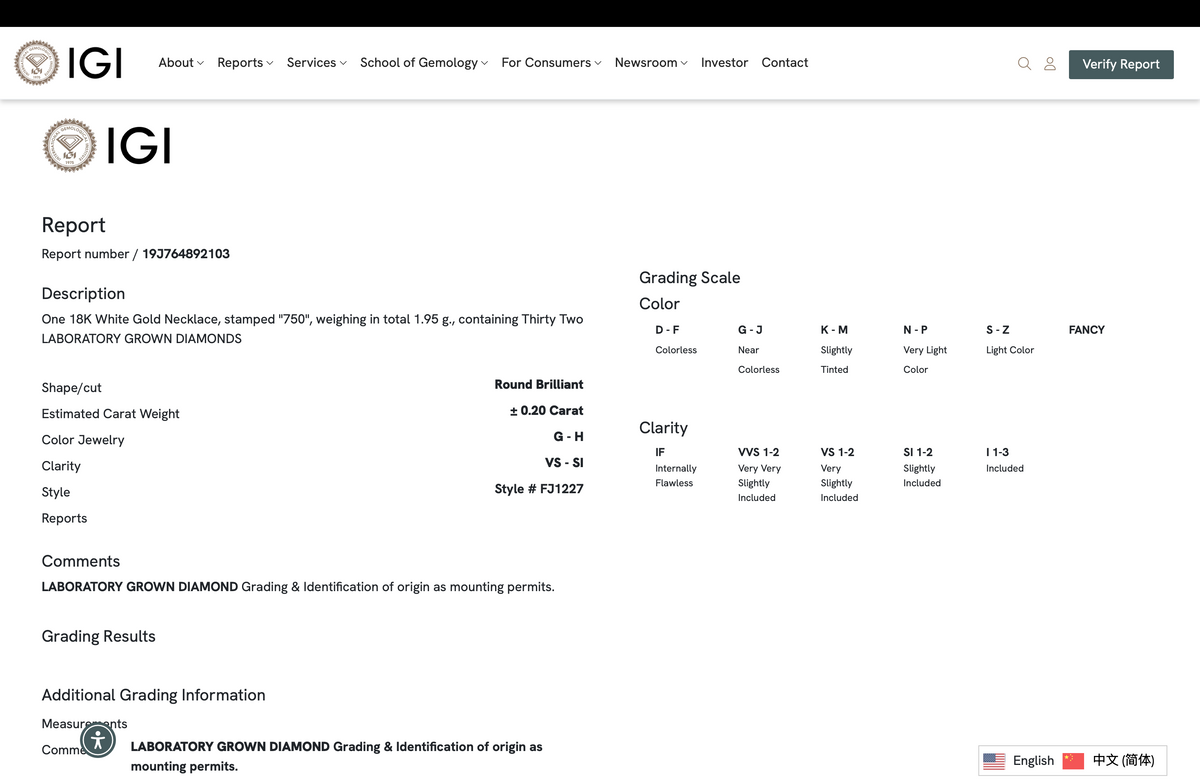This screenshot has width=1200, height=780.
Task: Switch language to 中文 (简体)
Action: (1123, 761)
